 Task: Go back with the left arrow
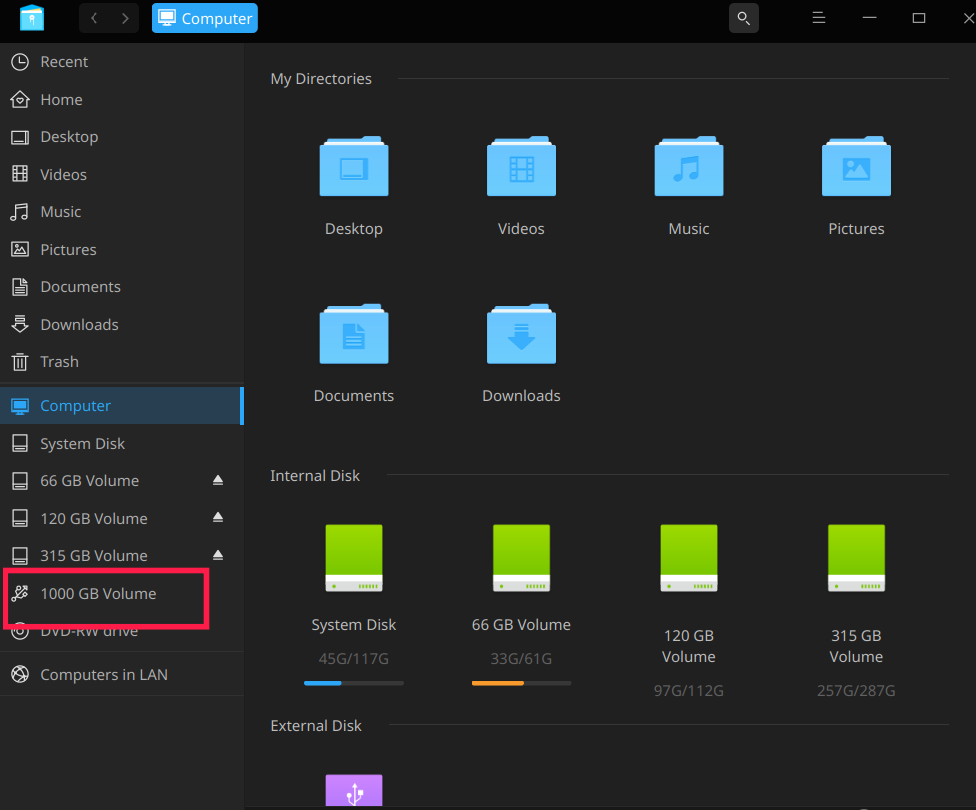[94, 18]
